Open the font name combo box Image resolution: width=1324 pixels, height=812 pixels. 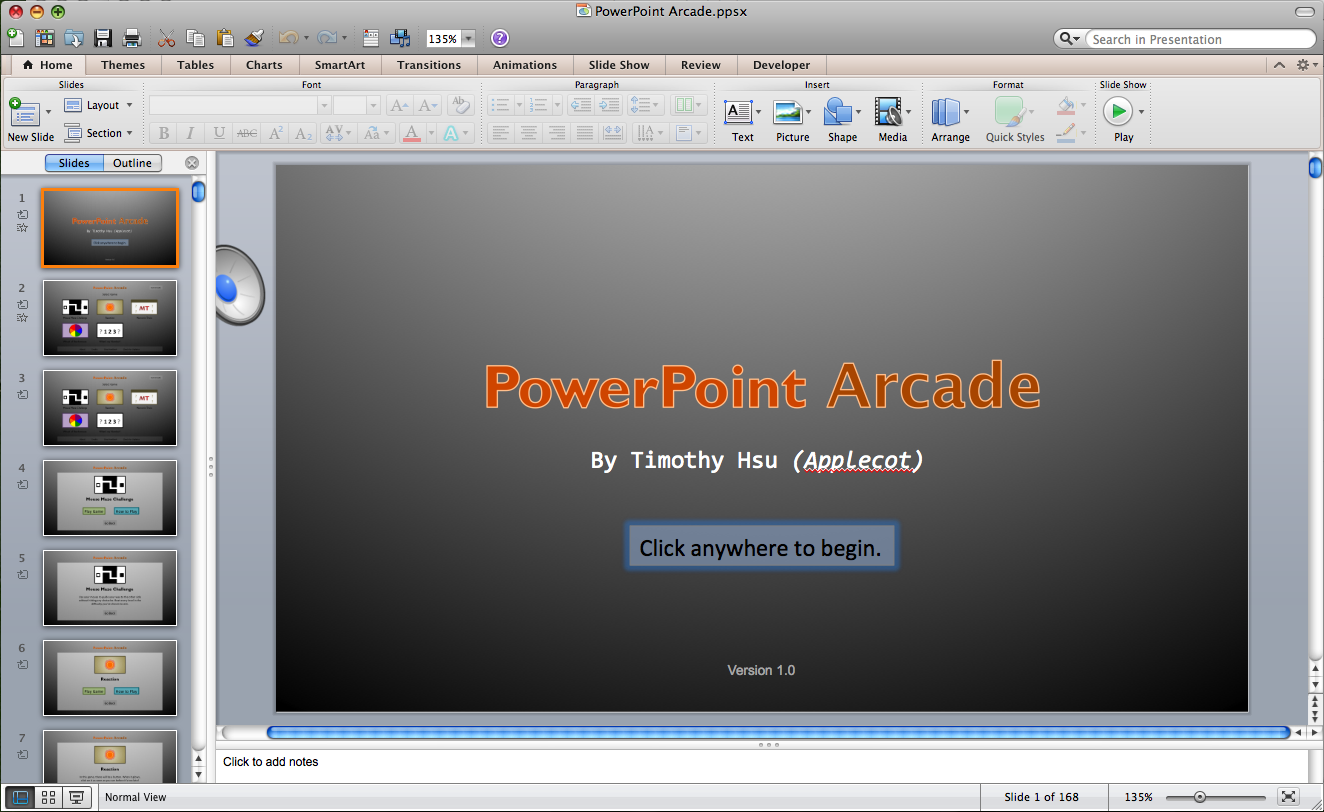pos(240,105)
